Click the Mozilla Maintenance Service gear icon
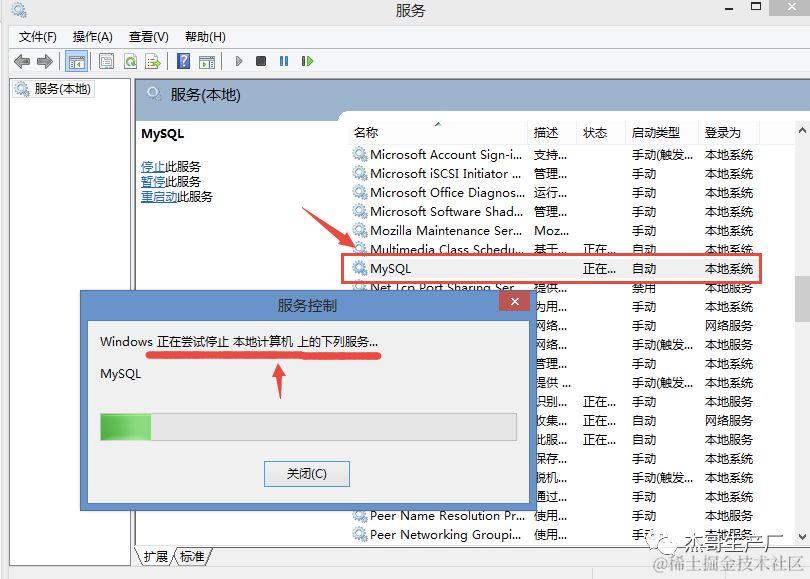Screen dimensions: 810x579 click(360, 230)
